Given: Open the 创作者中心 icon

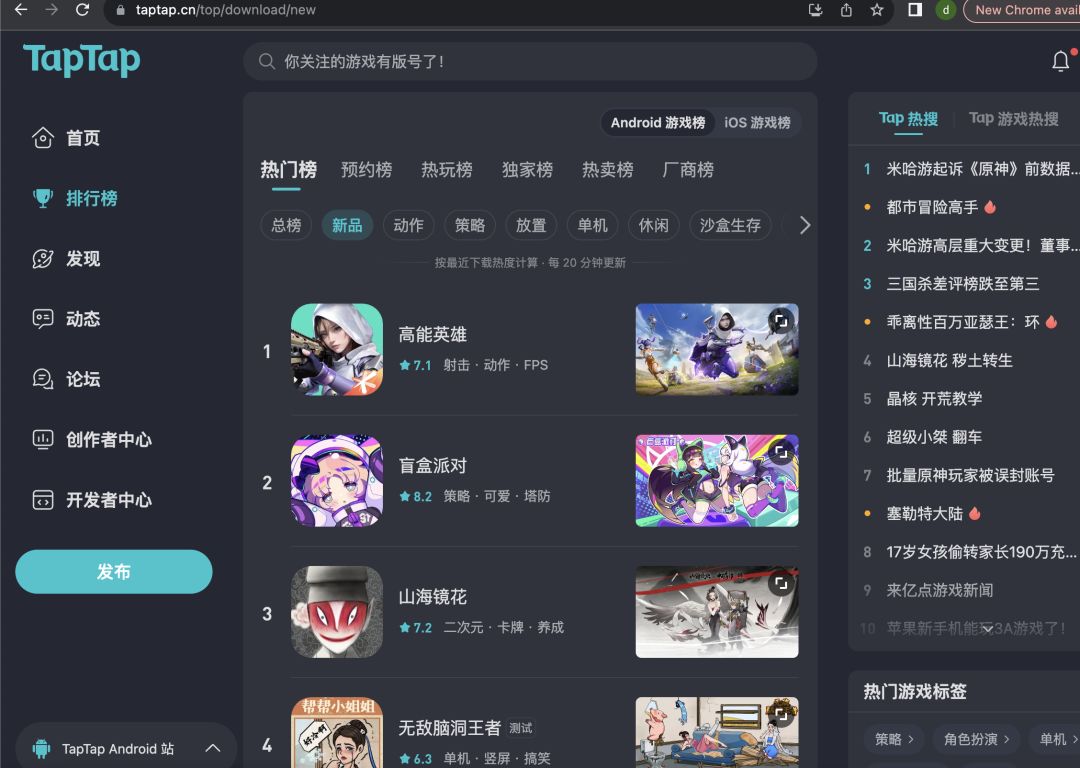Looking at the screenshot, I should [x=43, y=439].
